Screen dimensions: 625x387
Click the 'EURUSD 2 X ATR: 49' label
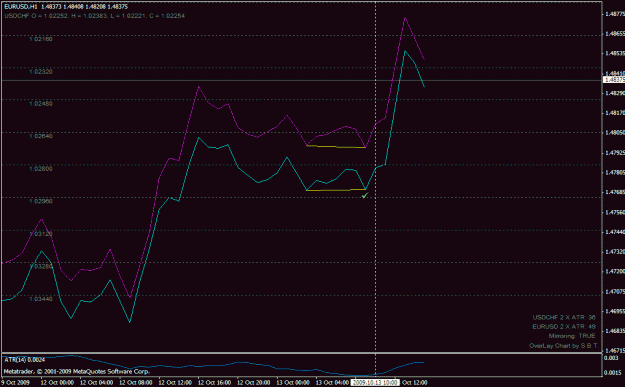(564, 327)
